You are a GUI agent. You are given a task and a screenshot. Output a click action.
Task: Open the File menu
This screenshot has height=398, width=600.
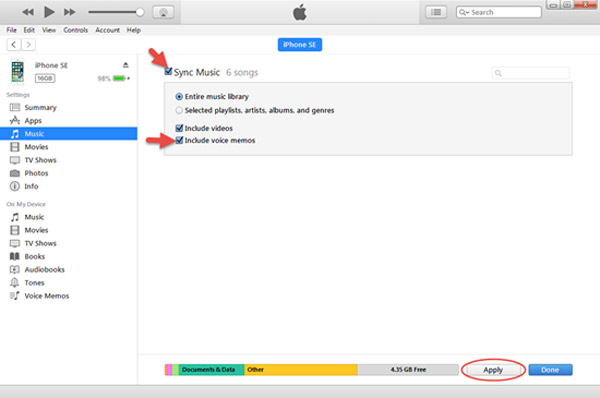[x=11, y=30]
